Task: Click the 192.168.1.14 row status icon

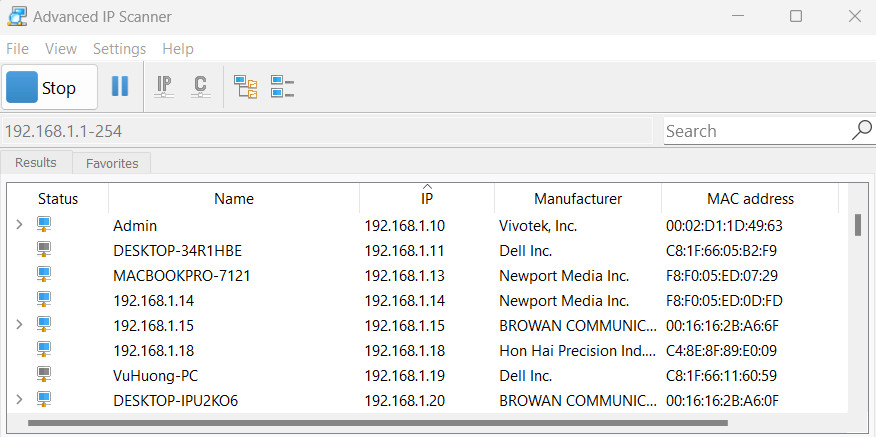Action: (x=44, y=300)
